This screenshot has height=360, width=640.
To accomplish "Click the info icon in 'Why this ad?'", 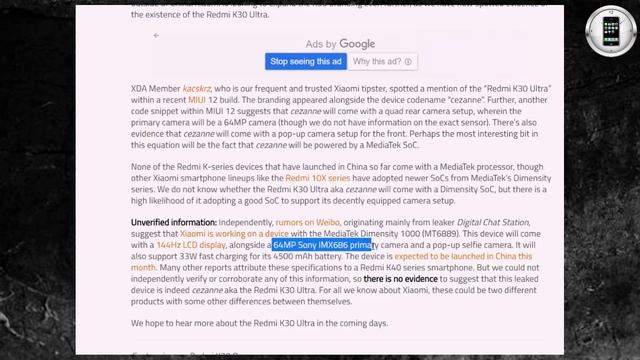I will [408, 62].
